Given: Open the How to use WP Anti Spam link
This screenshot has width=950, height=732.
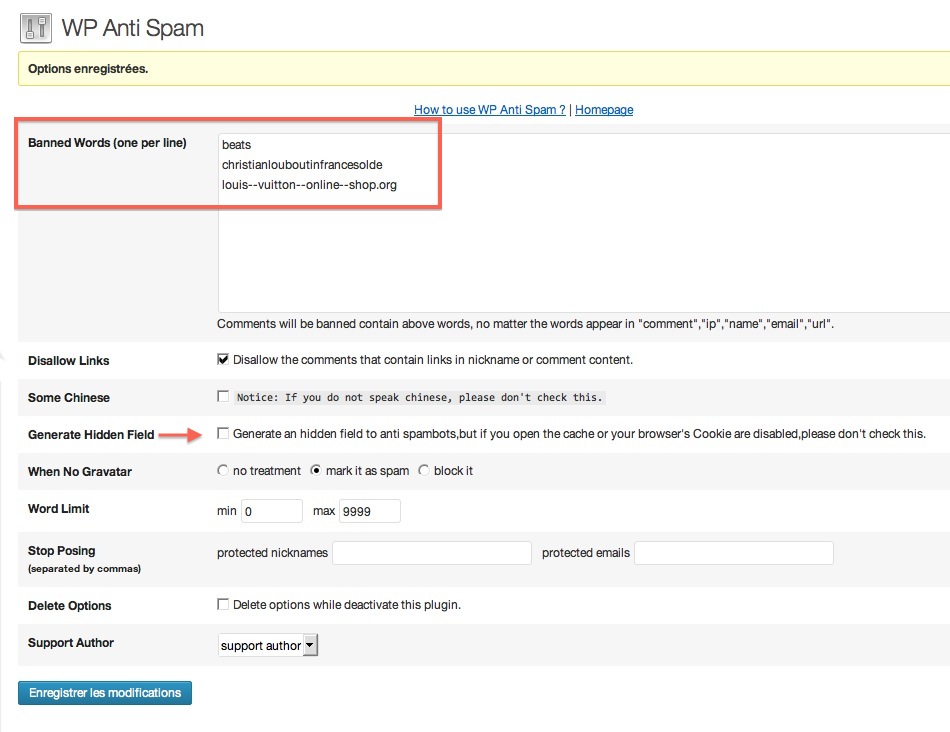Looking at the screenshot, I should [x=490, y=110].
